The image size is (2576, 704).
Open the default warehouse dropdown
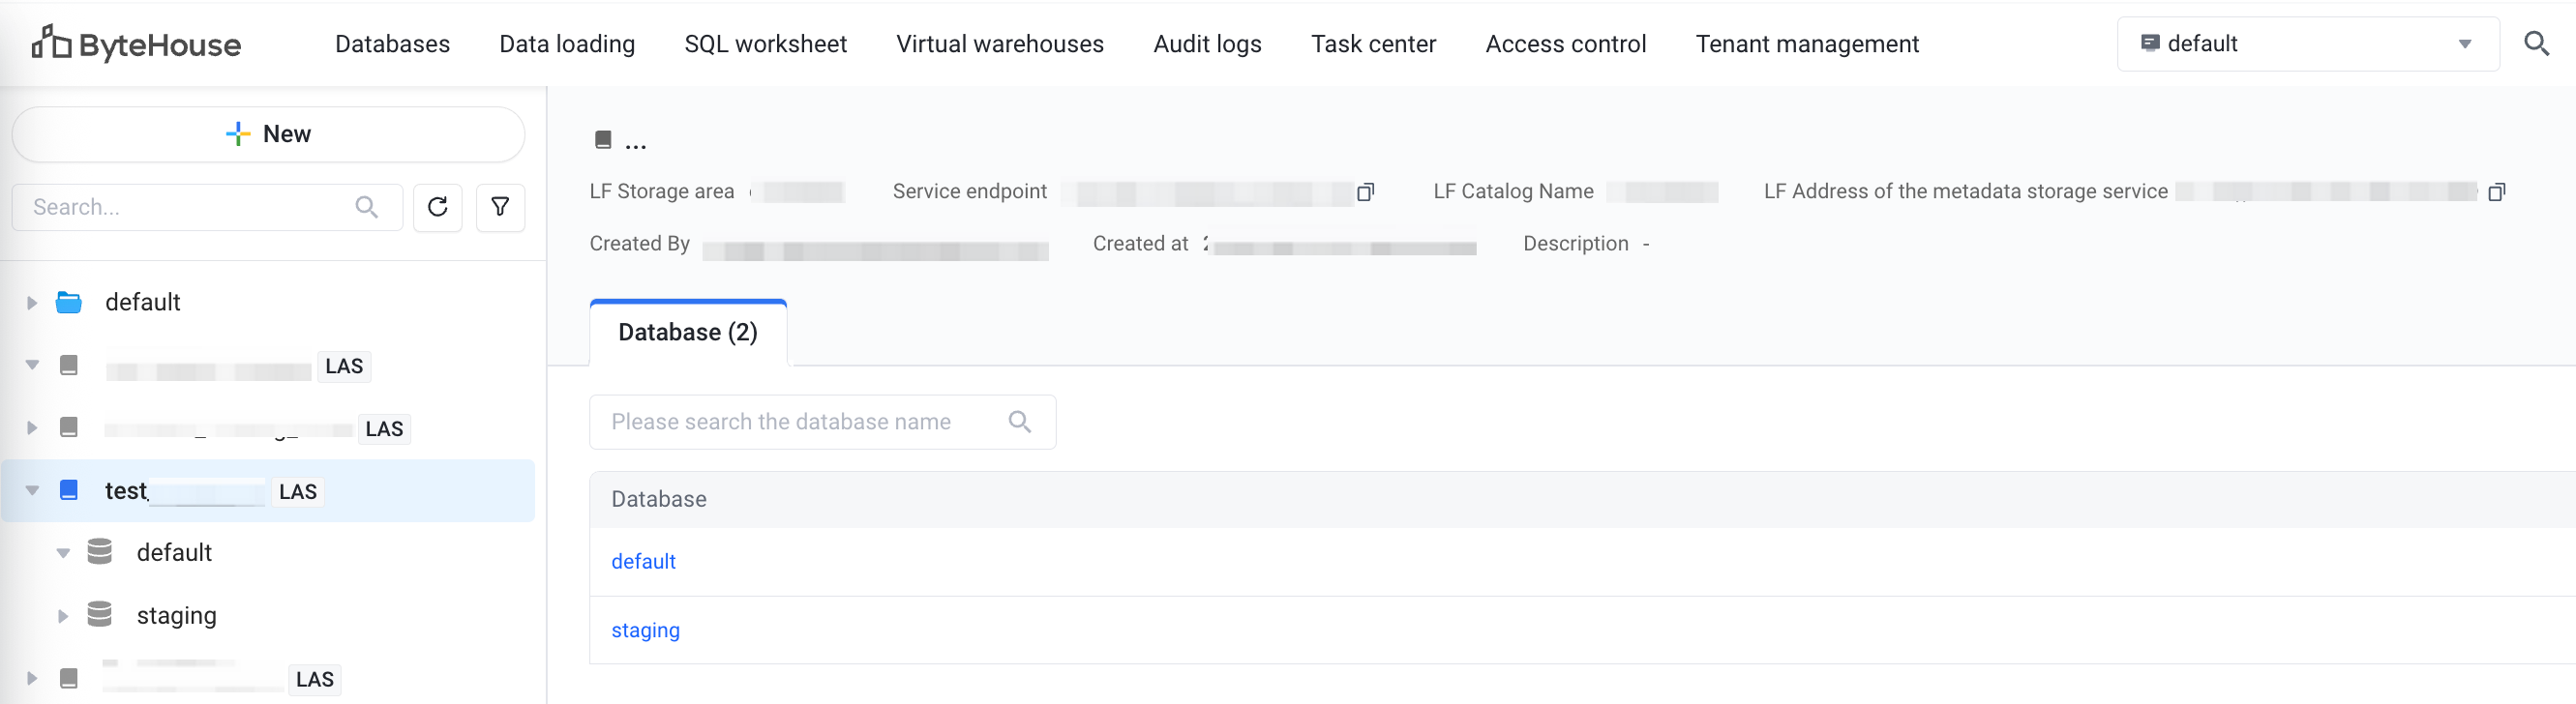click(2307, 44)
